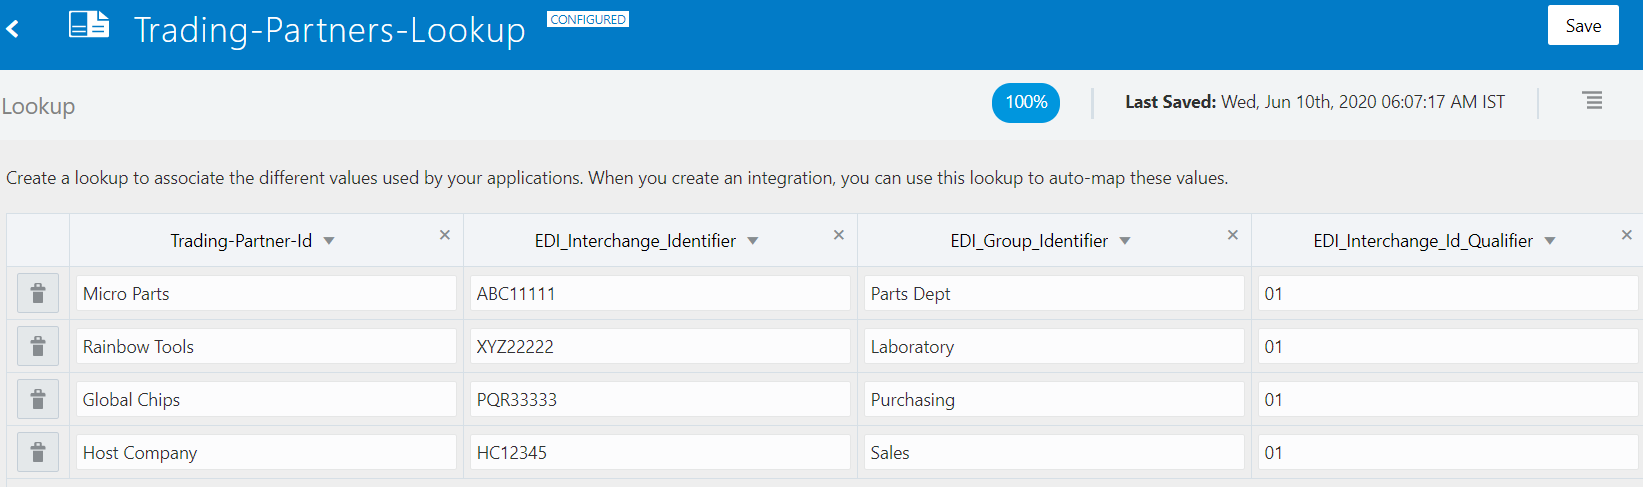Click the Lookup section heading

coord(38,106)
